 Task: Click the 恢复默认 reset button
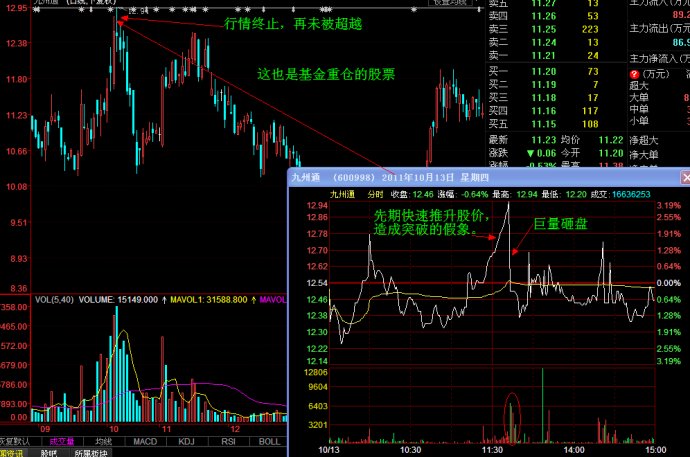pyautogui.click(x=18, y=440)
